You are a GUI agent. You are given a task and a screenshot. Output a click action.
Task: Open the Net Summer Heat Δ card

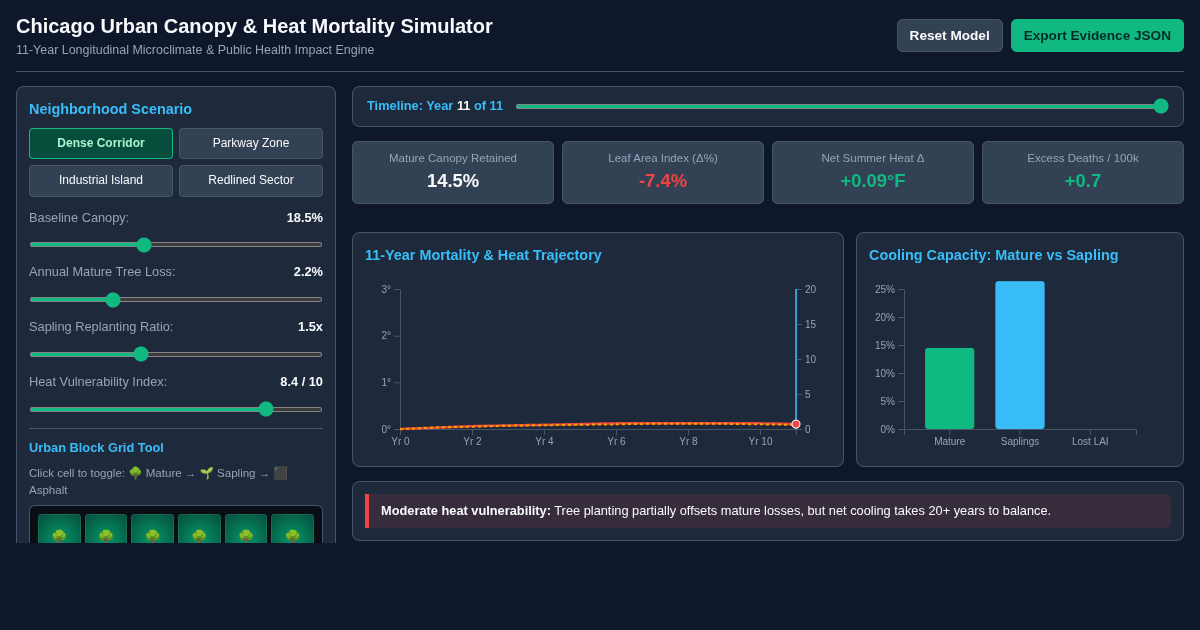(x=873, y=172)
